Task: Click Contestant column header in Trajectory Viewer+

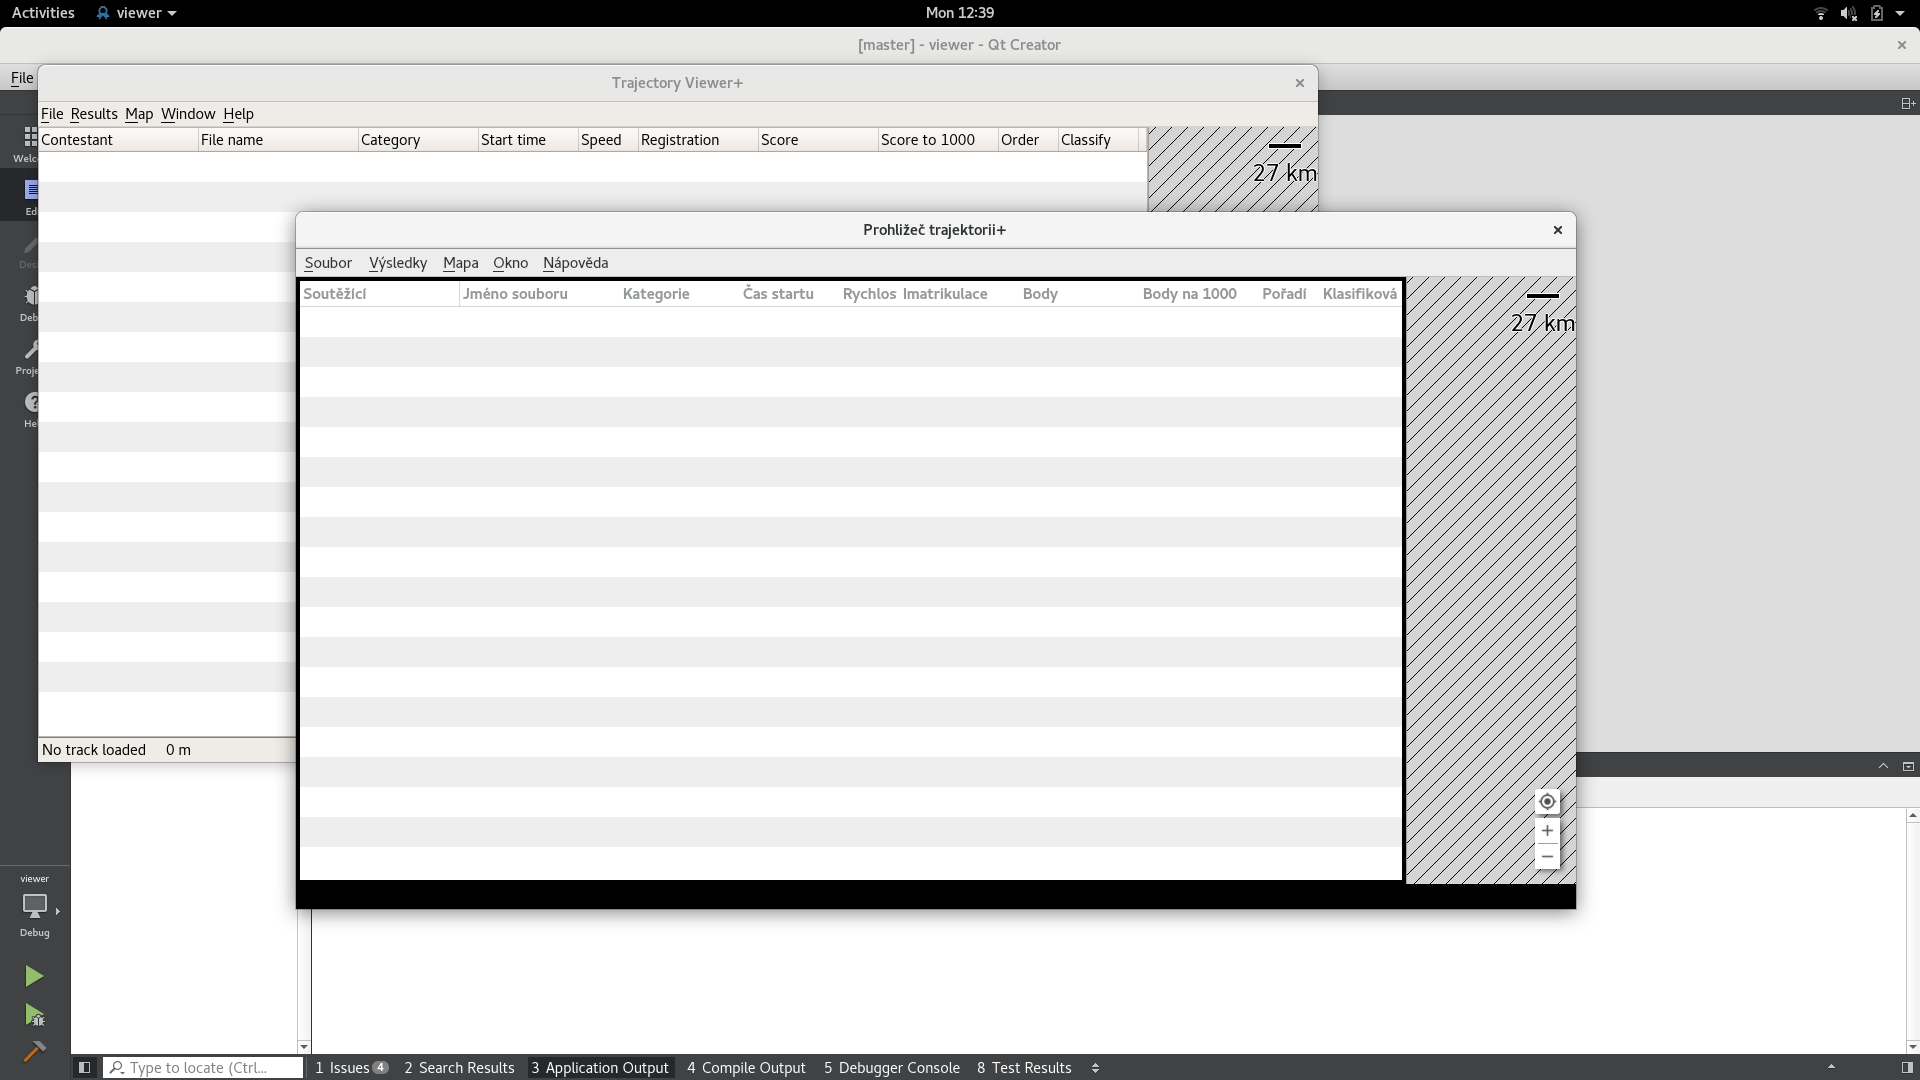Action: click(118, 140)
